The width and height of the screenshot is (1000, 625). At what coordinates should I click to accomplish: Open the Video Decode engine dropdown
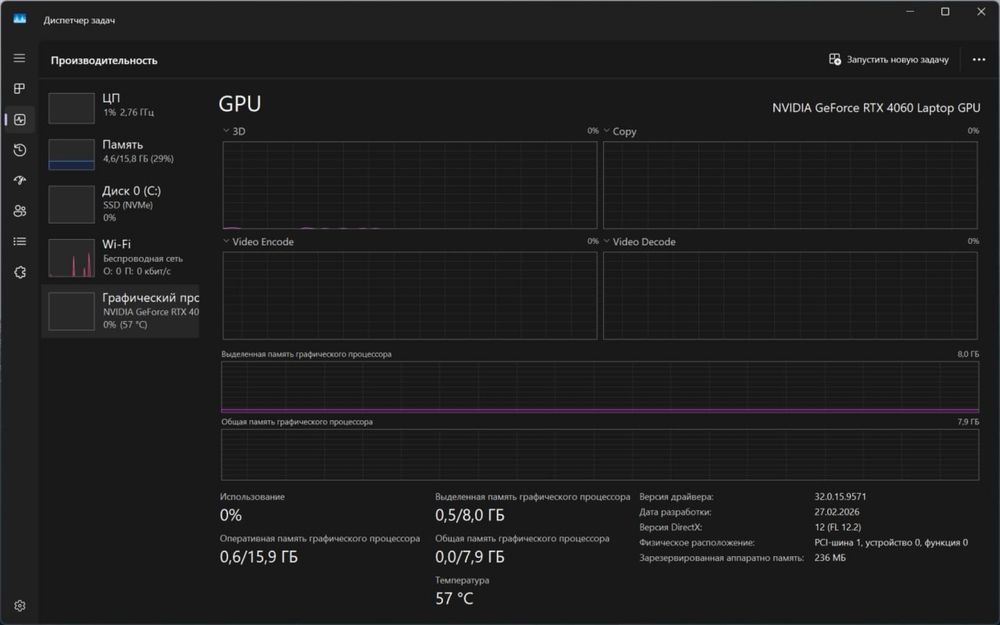pyautogui.click(x=639, y=241)
